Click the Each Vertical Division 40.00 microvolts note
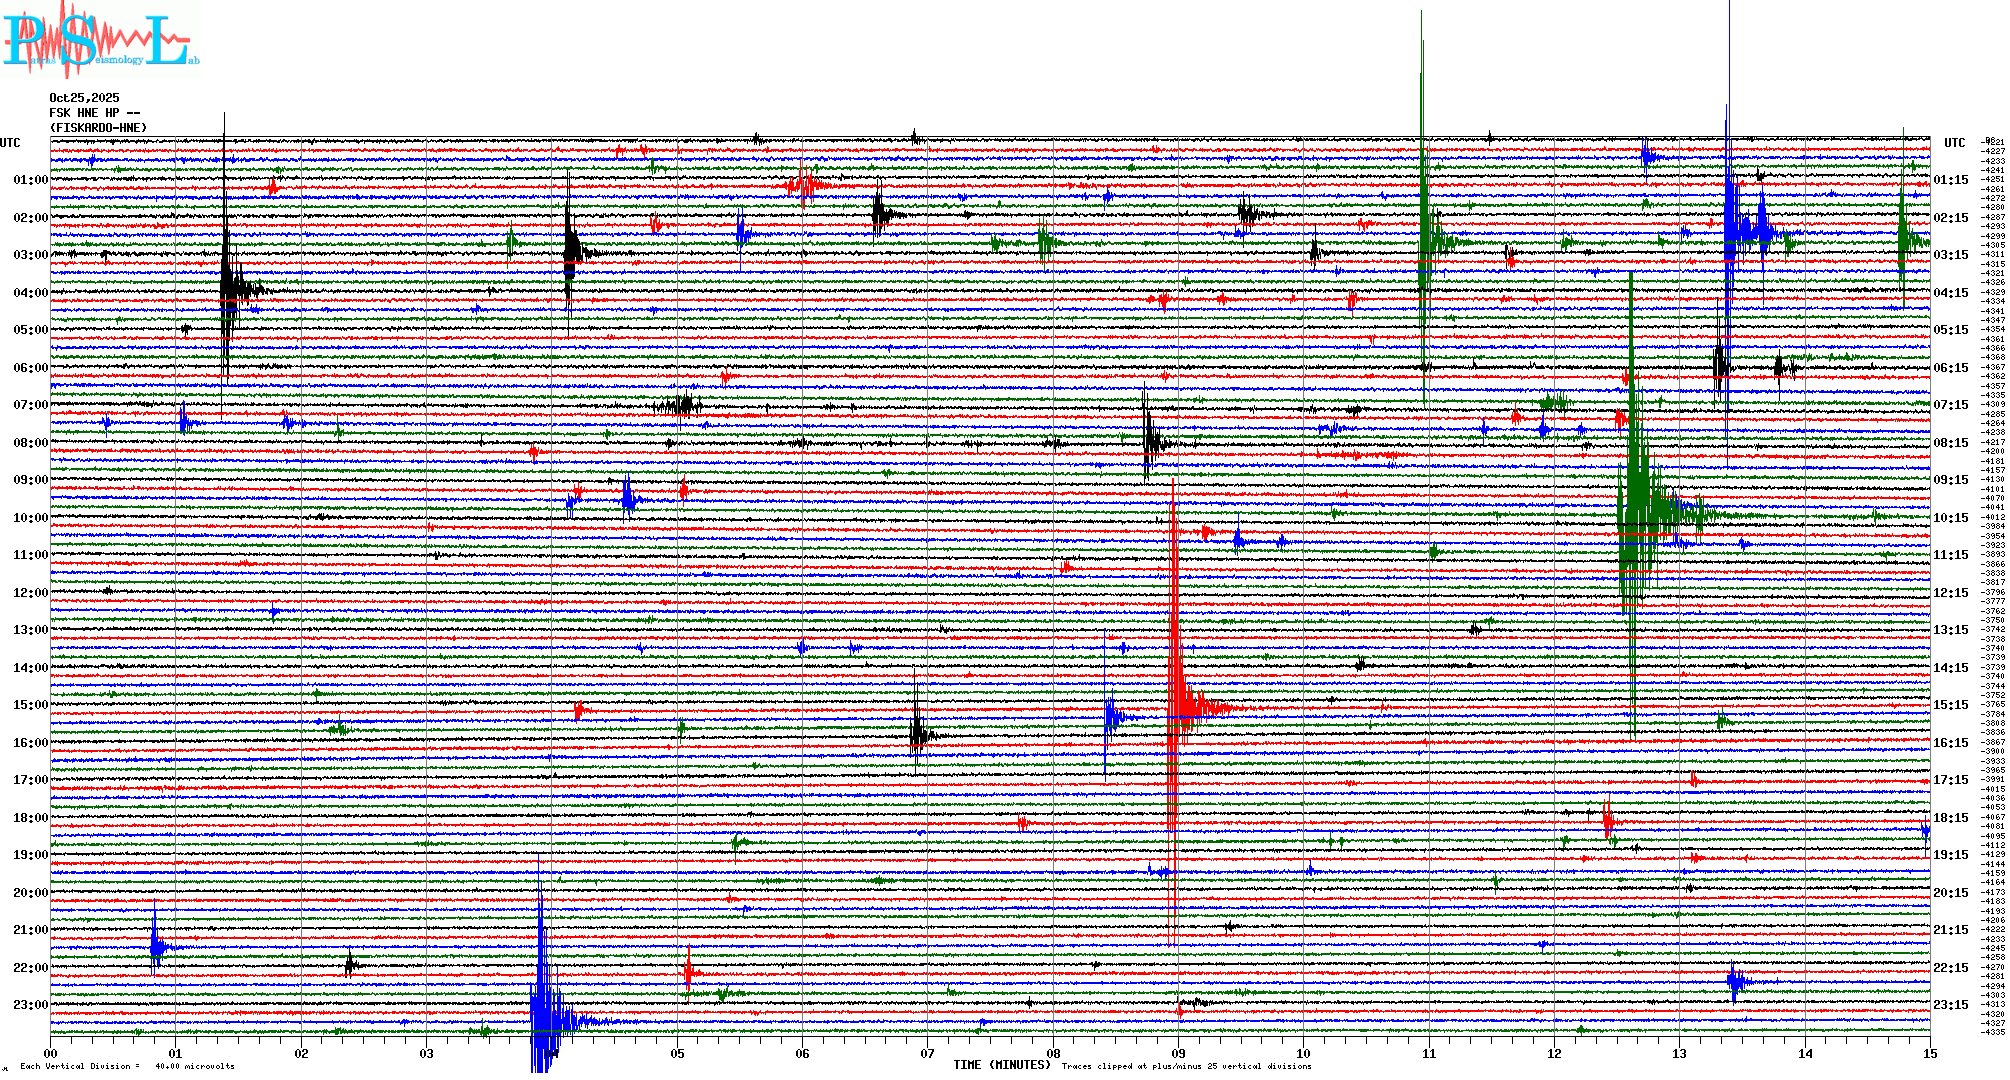The width and height of the screenshot is (2010, 1080). click(x=126, y=1066)
